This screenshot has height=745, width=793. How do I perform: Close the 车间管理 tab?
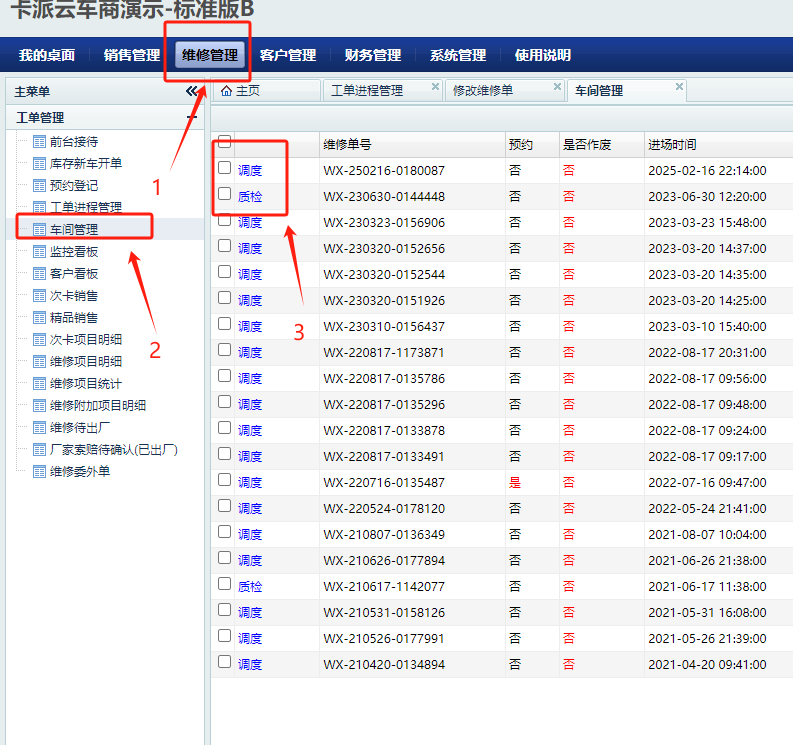[680, 87]
